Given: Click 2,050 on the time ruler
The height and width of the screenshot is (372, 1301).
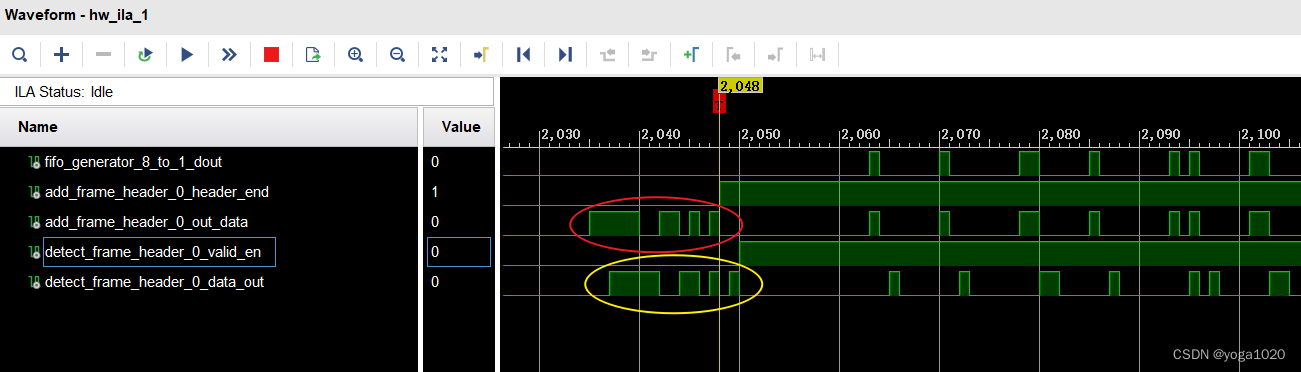Looking at the screenshot, I should point(760,134).
